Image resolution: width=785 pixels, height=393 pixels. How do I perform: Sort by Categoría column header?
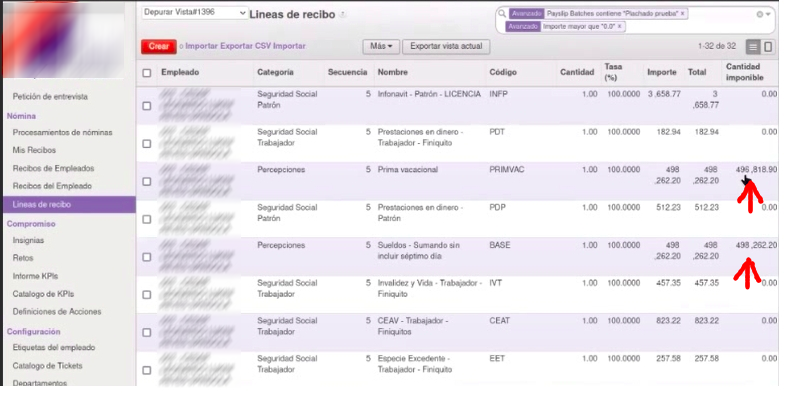tap(275, 72)
